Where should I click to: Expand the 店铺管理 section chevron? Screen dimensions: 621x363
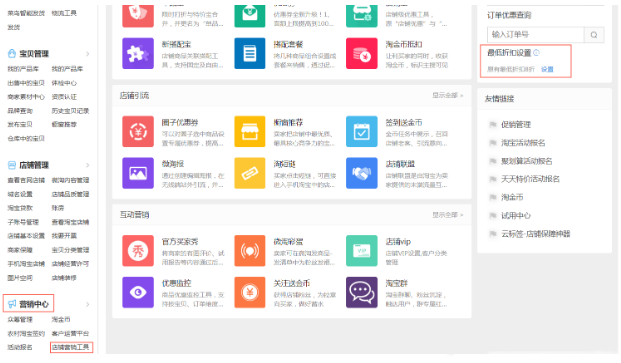[x=88, y=165]
